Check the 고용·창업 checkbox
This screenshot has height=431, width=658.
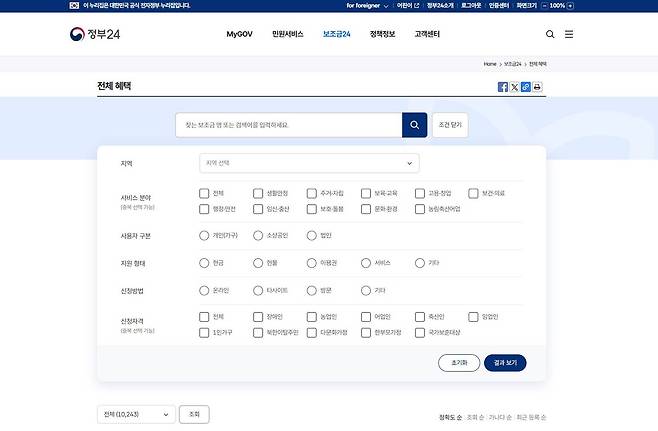pos(420,193)
